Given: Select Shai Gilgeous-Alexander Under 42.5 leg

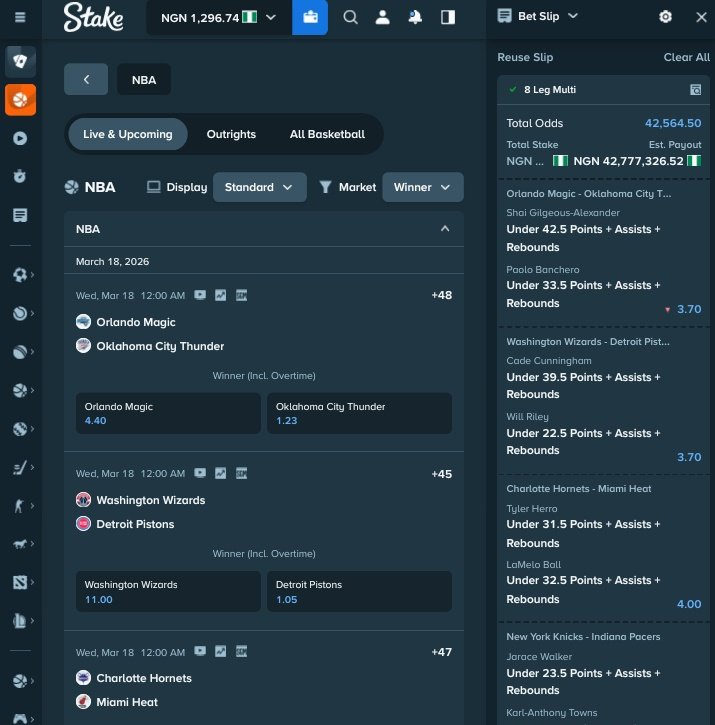Looking at the screenshot, I should click(583, 238).
